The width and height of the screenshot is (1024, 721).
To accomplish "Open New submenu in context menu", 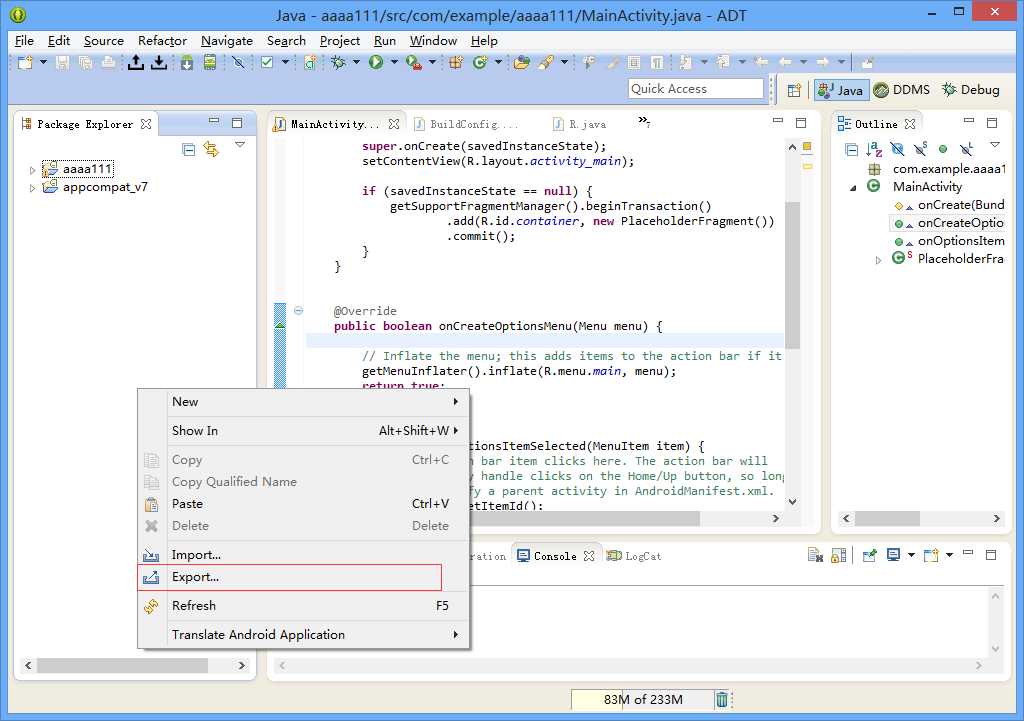I will point(304,402).
